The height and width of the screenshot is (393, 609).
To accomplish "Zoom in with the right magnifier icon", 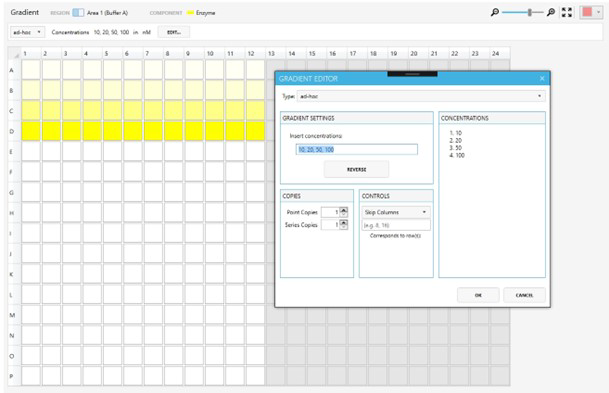I will [550, 12].
